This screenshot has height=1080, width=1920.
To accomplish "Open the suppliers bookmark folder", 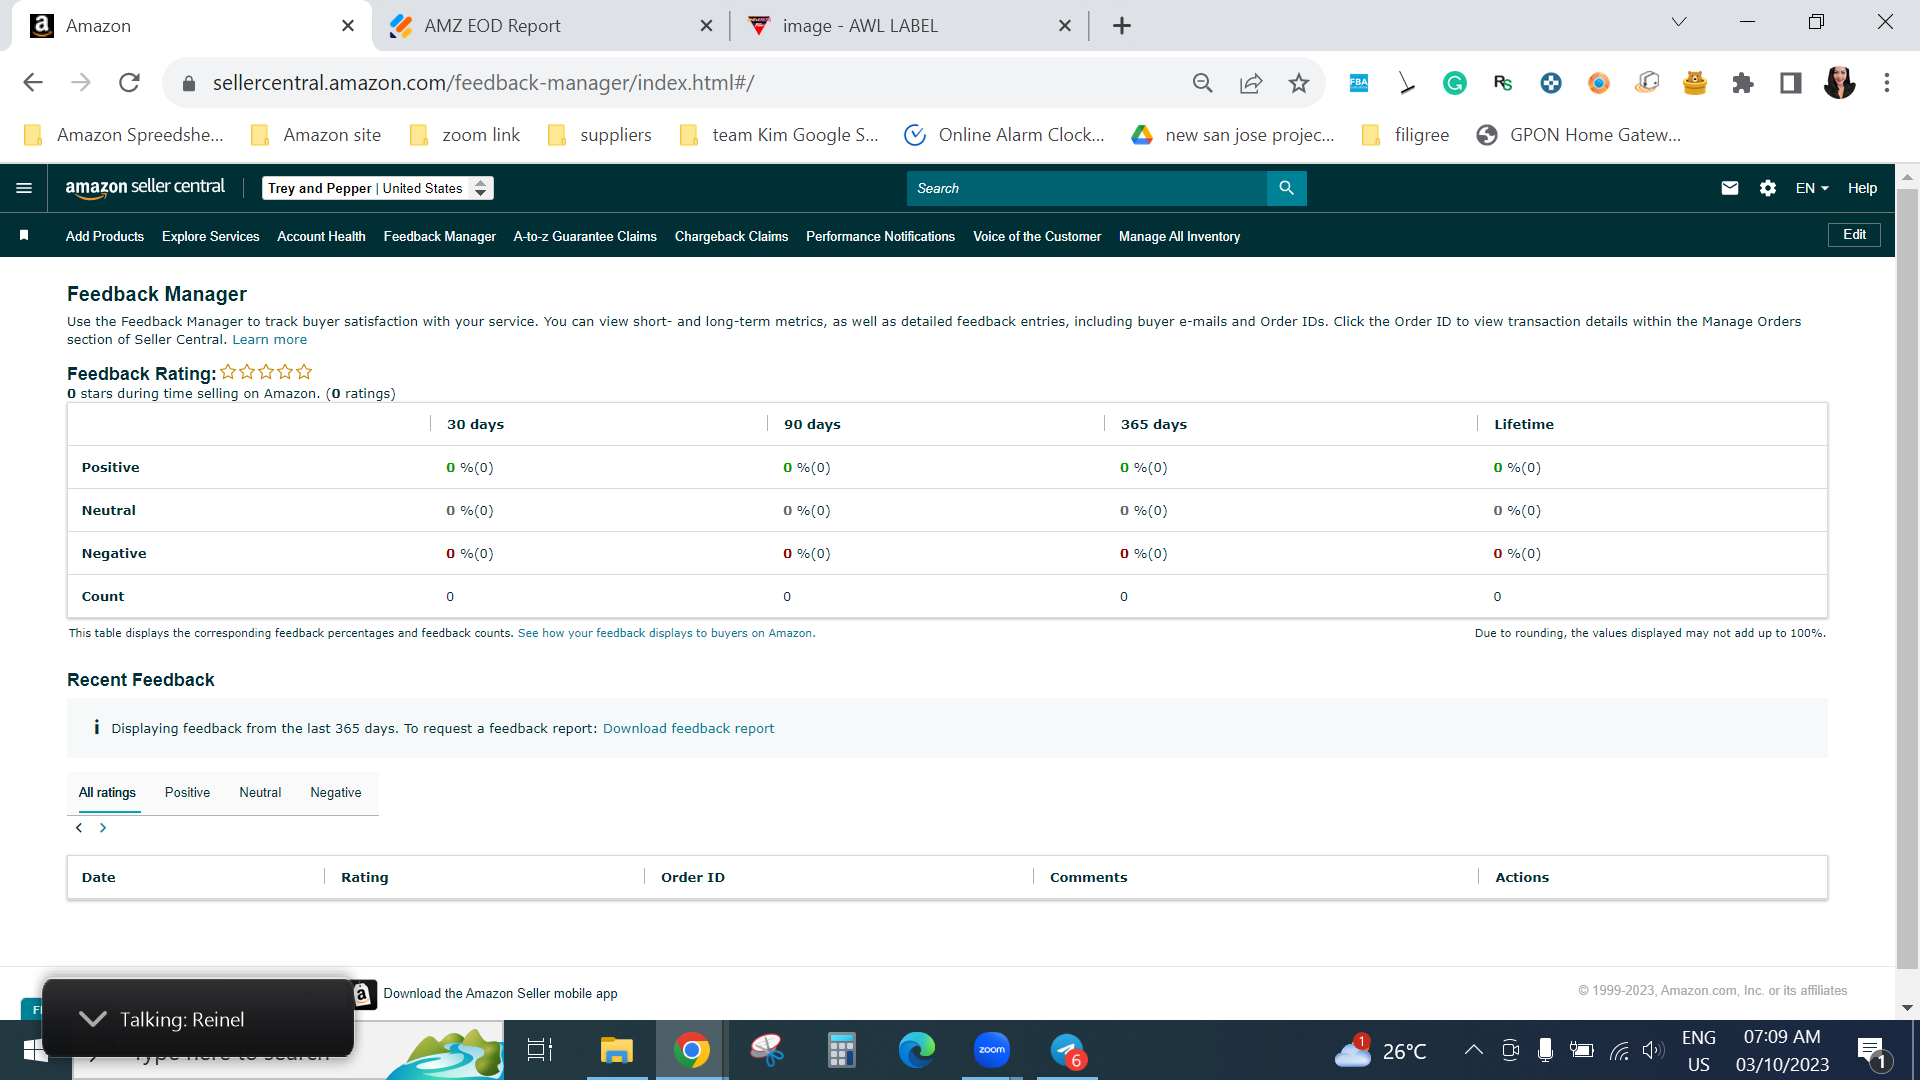I will tap(599, 135).
